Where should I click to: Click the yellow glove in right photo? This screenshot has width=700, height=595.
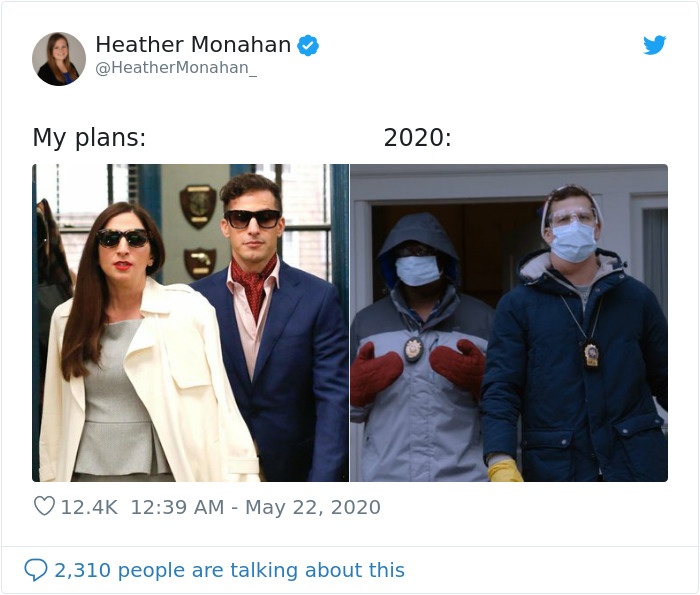point(504,470)
